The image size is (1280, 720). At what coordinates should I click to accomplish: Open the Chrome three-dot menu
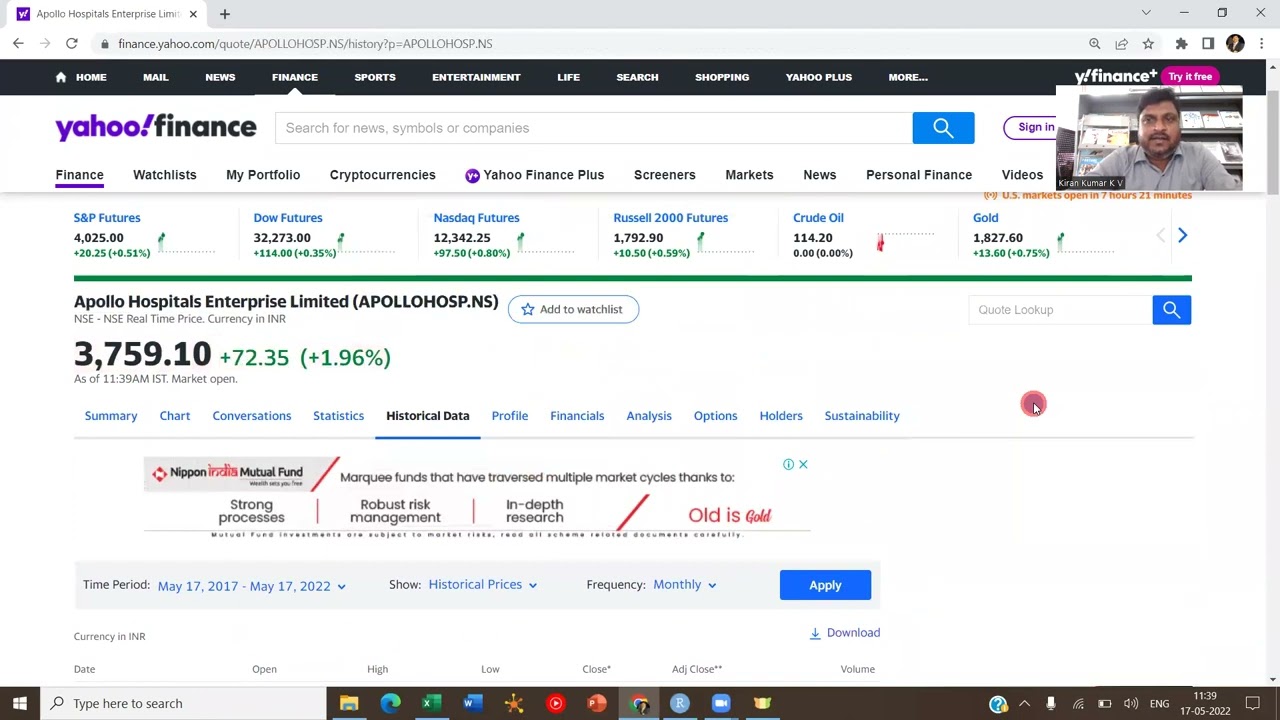tap(1262, 44)
